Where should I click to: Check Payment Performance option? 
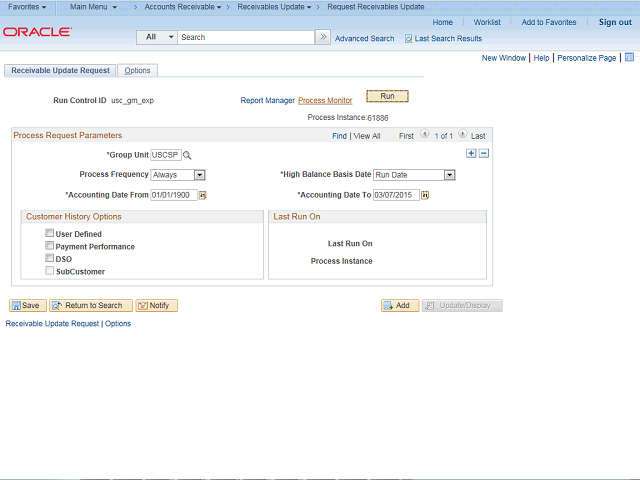[x=49, y=246]
